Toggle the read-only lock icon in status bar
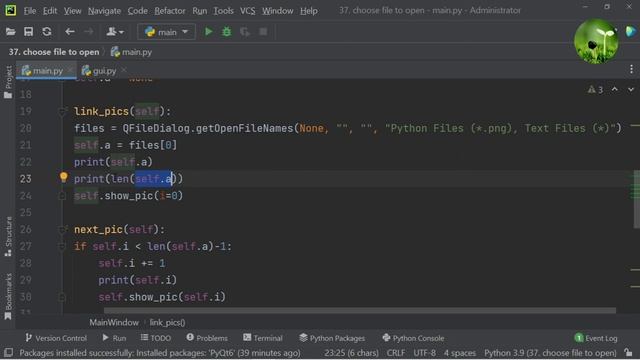Screen dimensions: 640x360 pyautogui.click(x=629, y=352)
